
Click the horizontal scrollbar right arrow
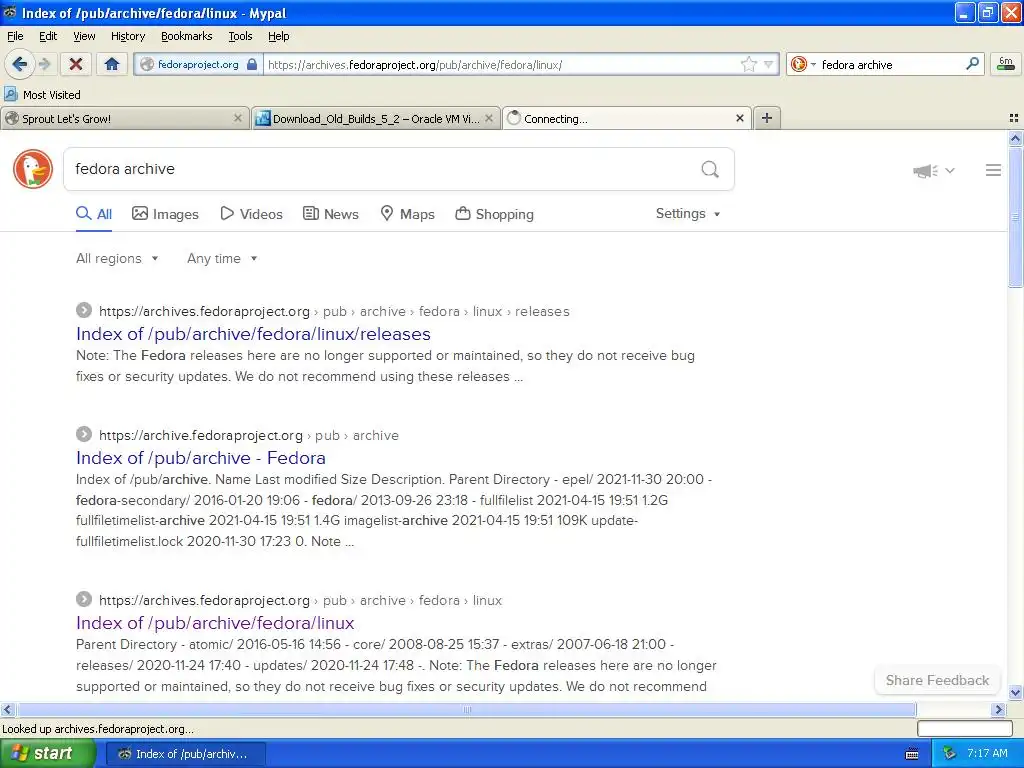click(x=999, y=709)
